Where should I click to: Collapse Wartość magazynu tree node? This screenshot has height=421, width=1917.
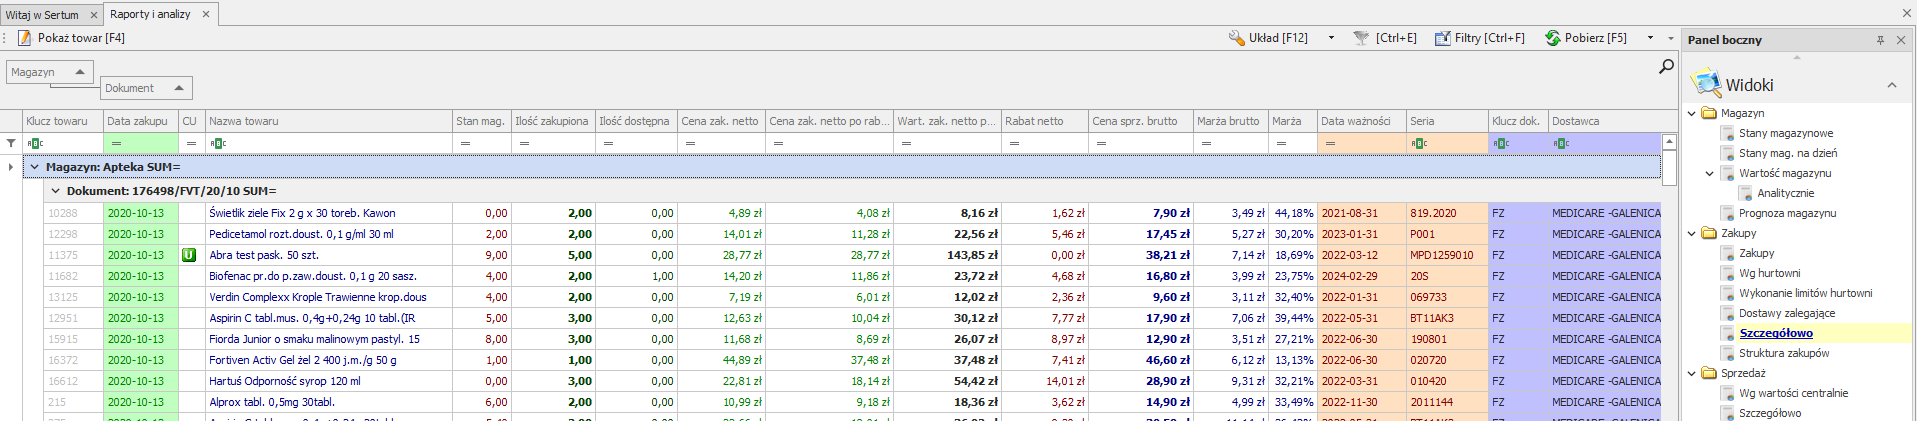pos(1710,173)
